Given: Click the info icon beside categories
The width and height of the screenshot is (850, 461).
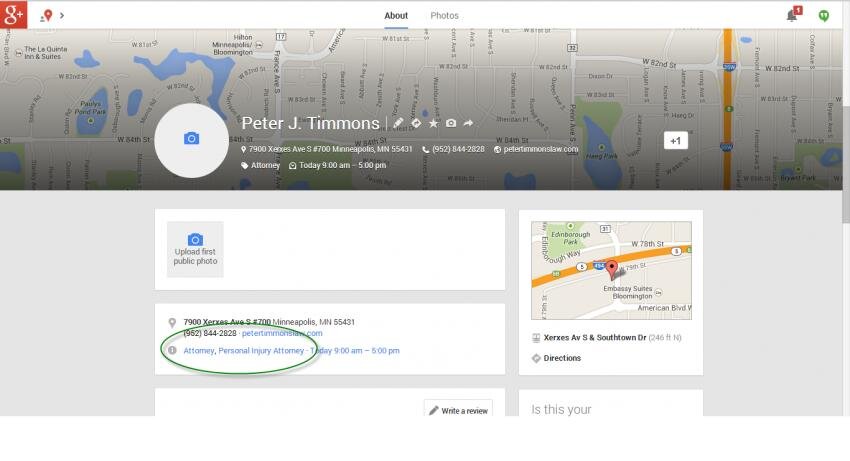Looking at the screenshot, I should pos(172,350).
